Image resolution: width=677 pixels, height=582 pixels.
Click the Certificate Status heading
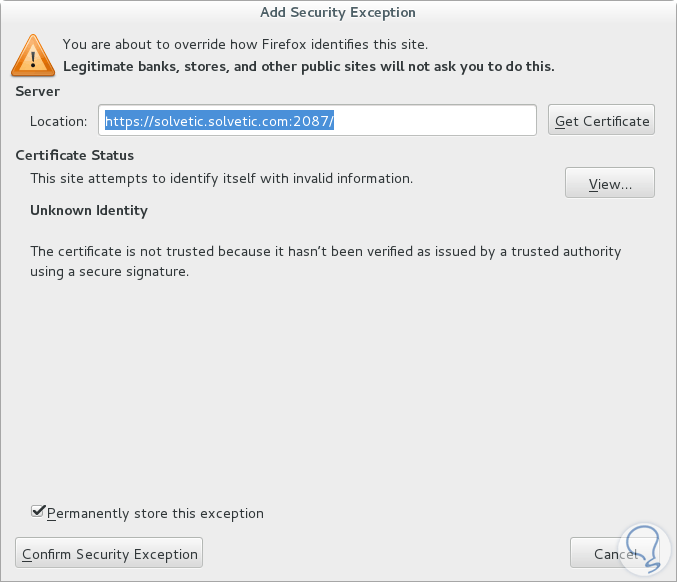[x=74, y=155]
